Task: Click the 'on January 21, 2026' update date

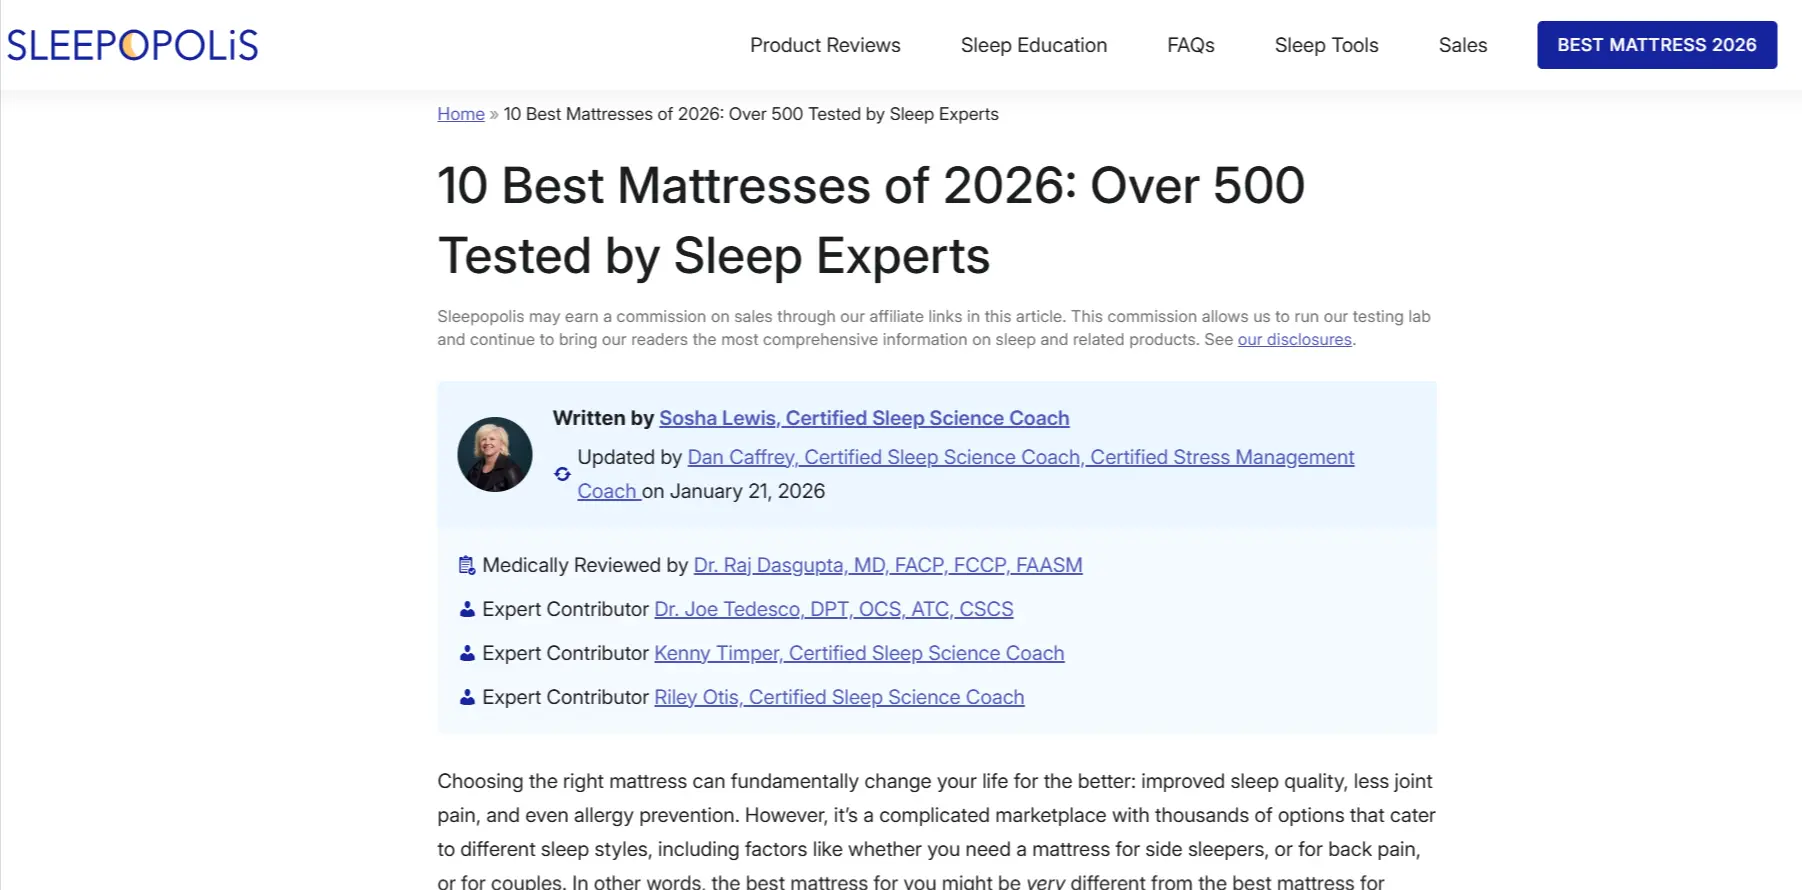Action: [x=734, y=491]
